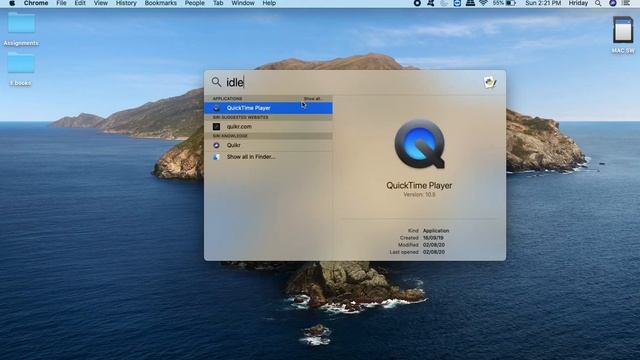This screenshot has height=360, width=640.
Task: Click the Spotlight magnifier in menu bar
Action: (x=598, y=3)
